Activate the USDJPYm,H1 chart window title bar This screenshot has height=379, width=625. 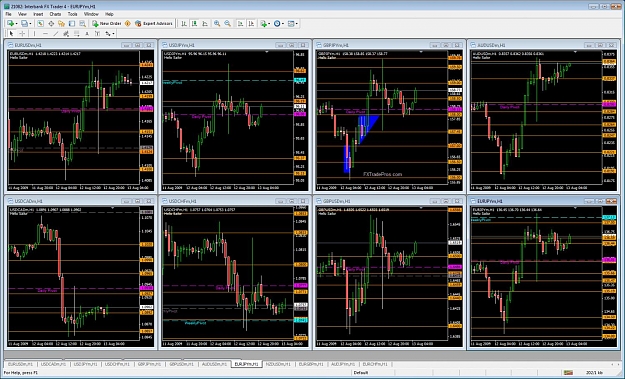click(235, 45)
